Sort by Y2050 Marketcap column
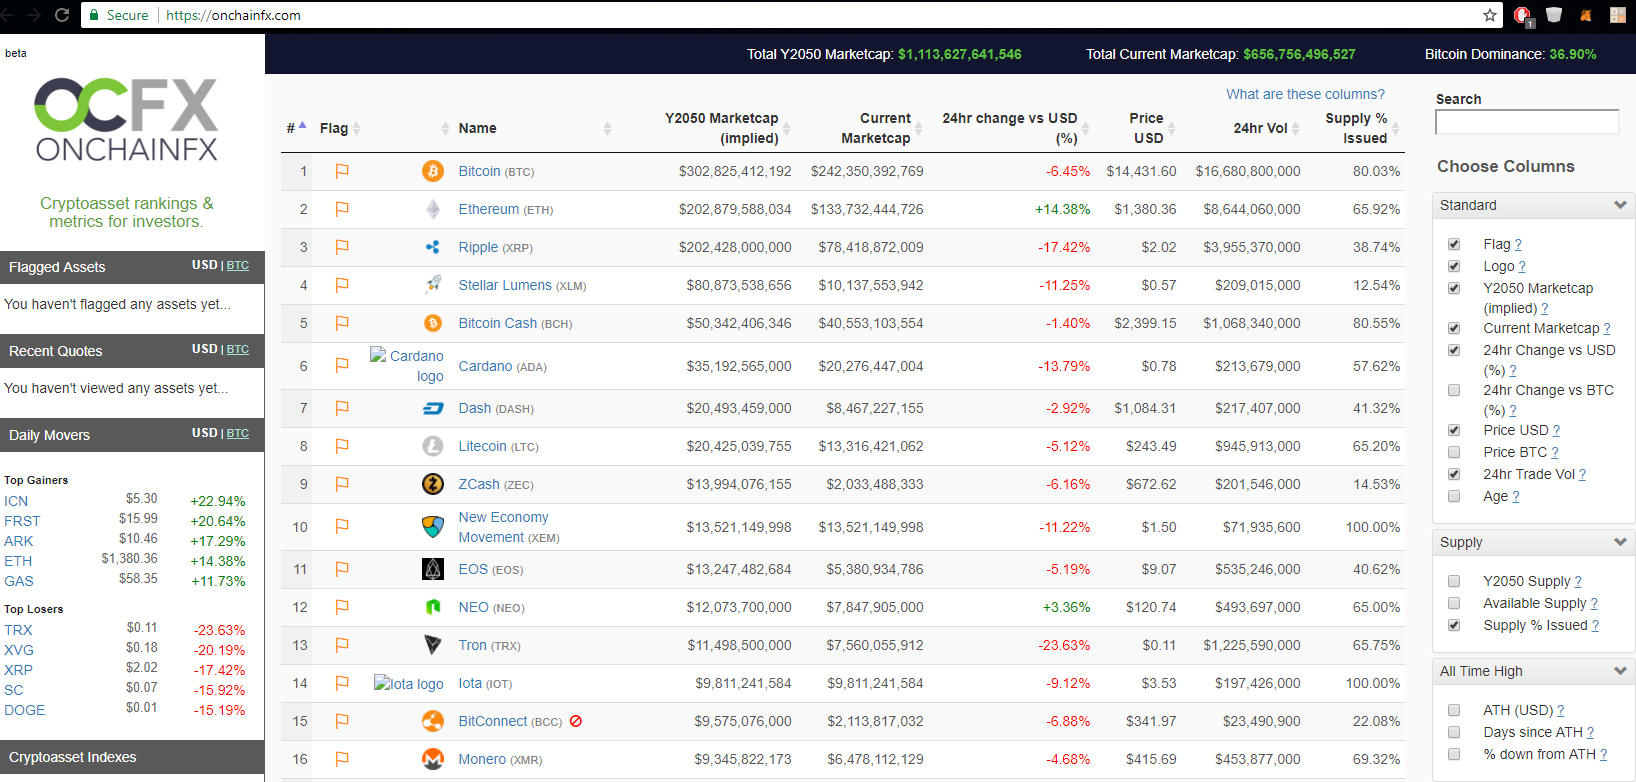1636x782 pixels. (x=722, y=128)
